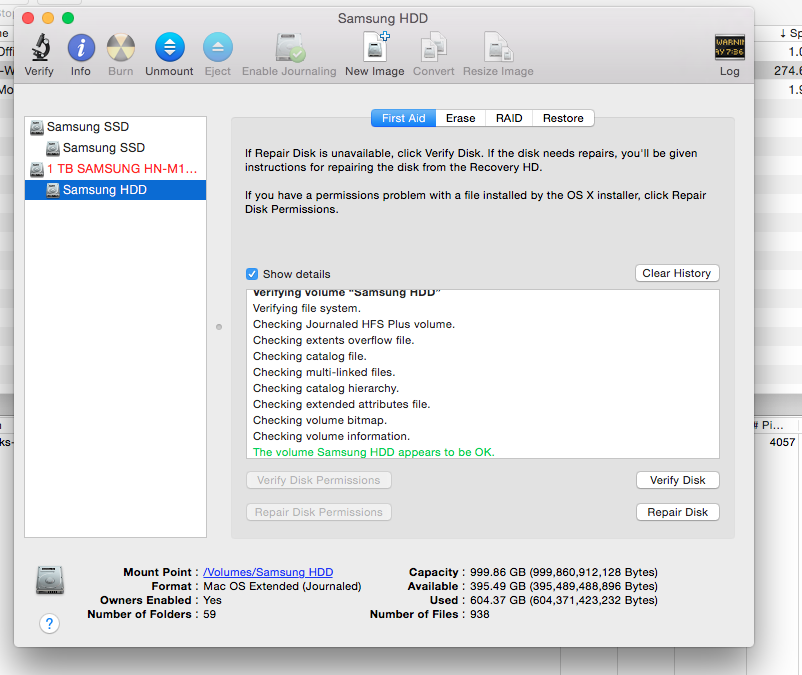Click the Verify Disk Permissions button
The image size is (802, 675).
coord(319,480)
